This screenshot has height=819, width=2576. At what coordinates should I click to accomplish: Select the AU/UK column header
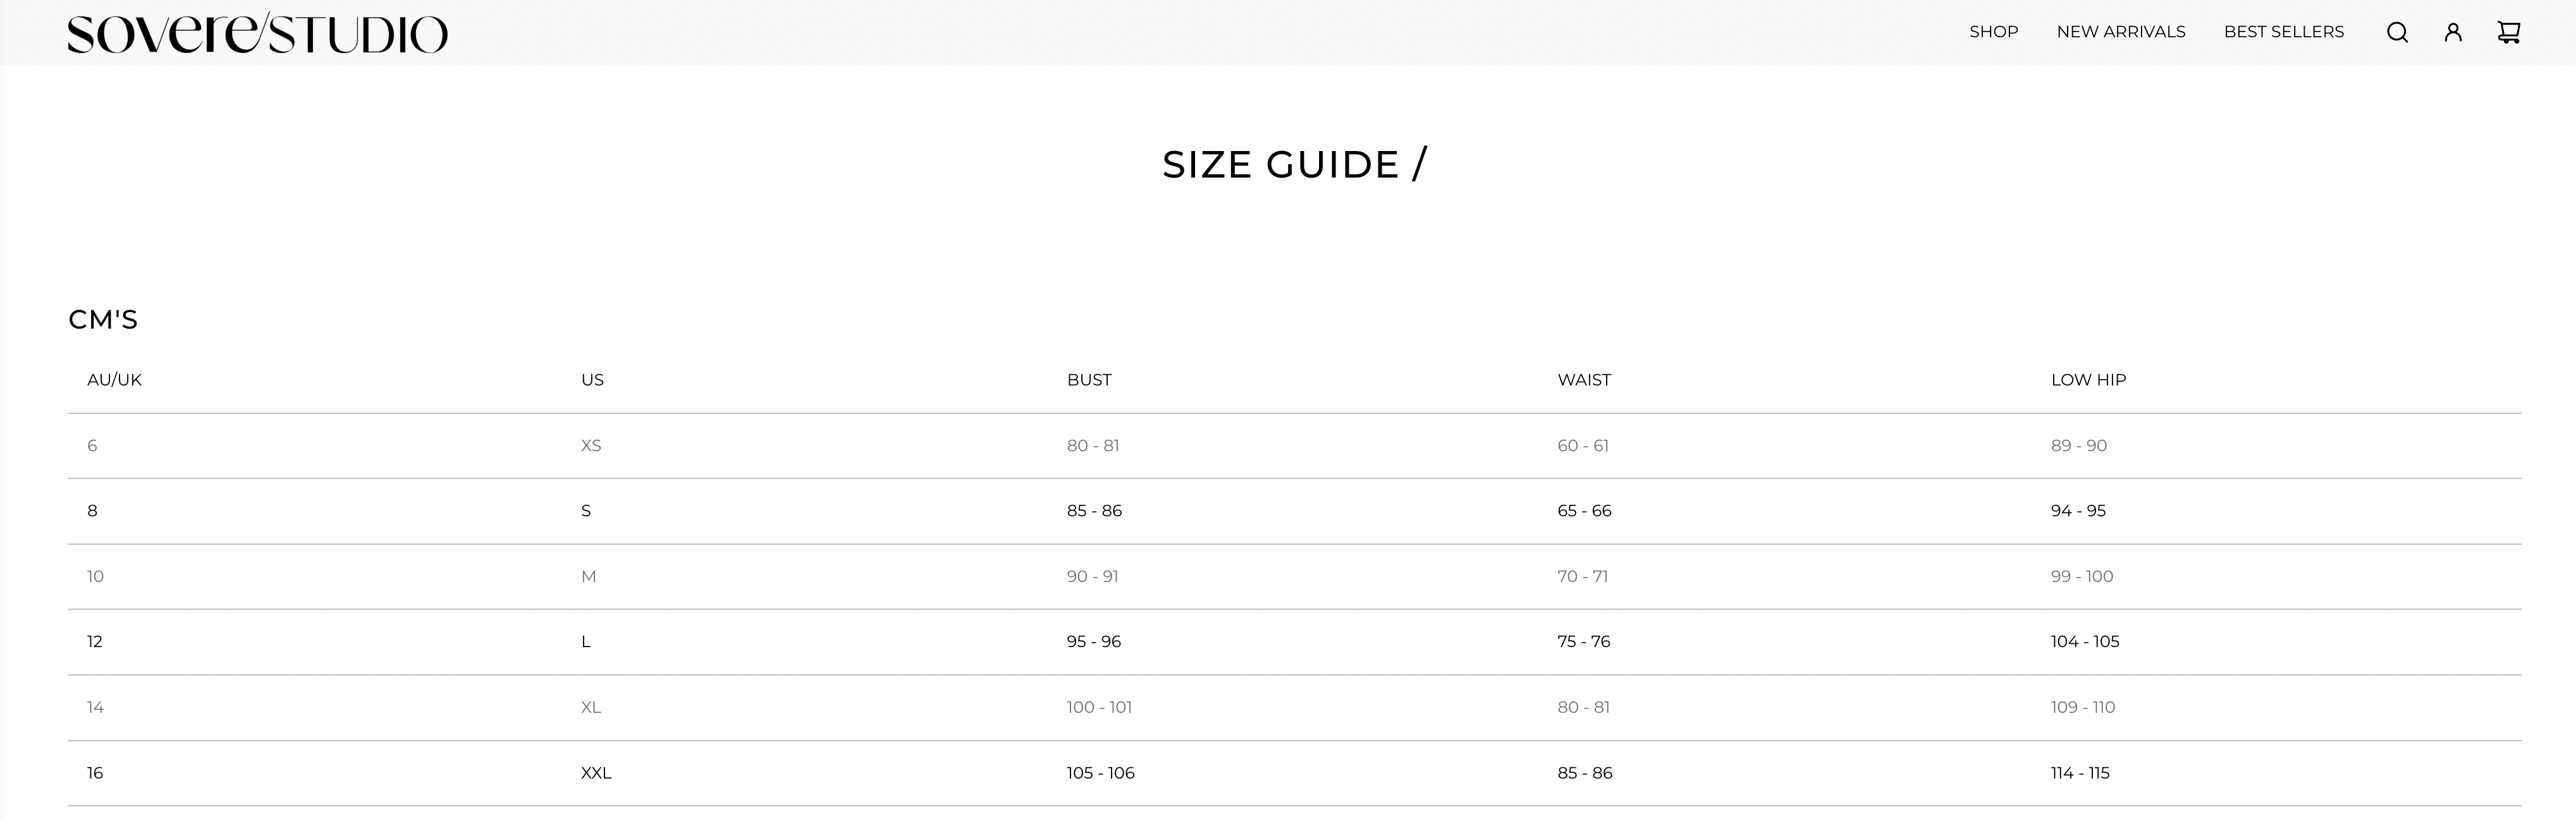[114, 380]
